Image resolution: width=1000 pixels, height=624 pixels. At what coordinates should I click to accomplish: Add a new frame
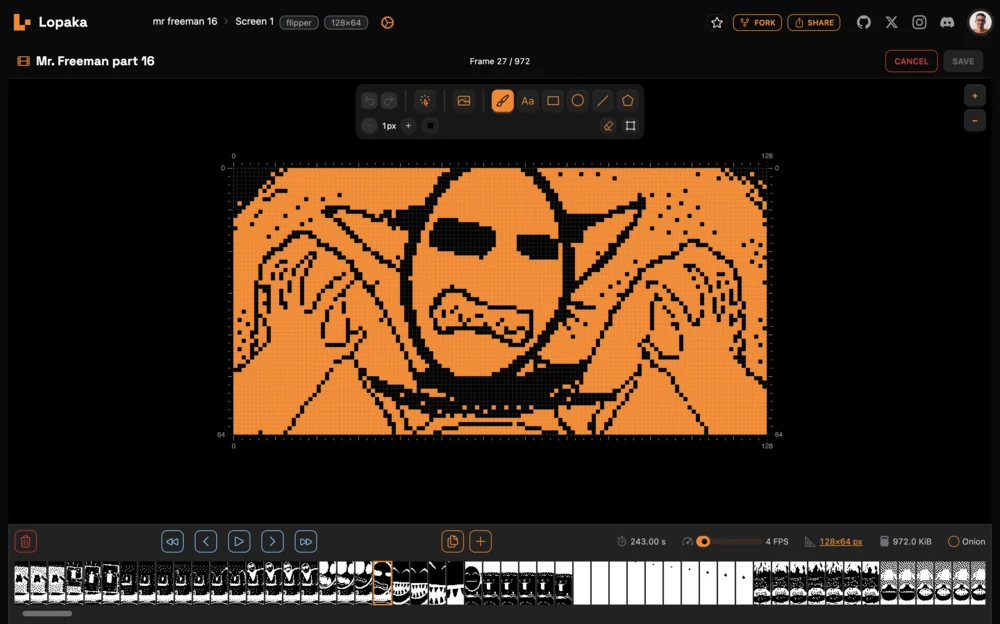click(480, 542)
